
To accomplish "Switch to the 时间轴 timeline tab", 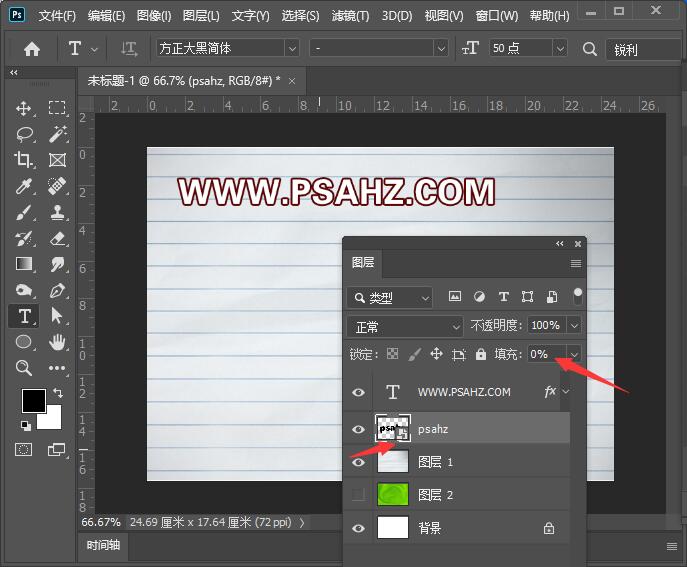I will click(103, 545).
